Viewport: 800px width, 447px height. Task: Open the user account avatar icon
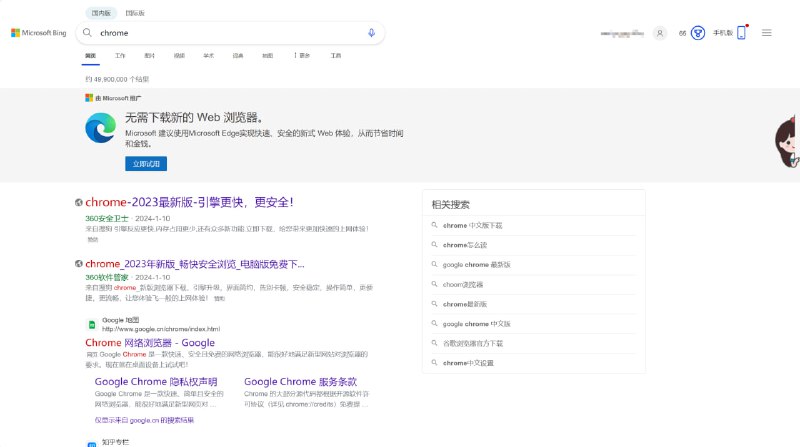coord(660,33)
